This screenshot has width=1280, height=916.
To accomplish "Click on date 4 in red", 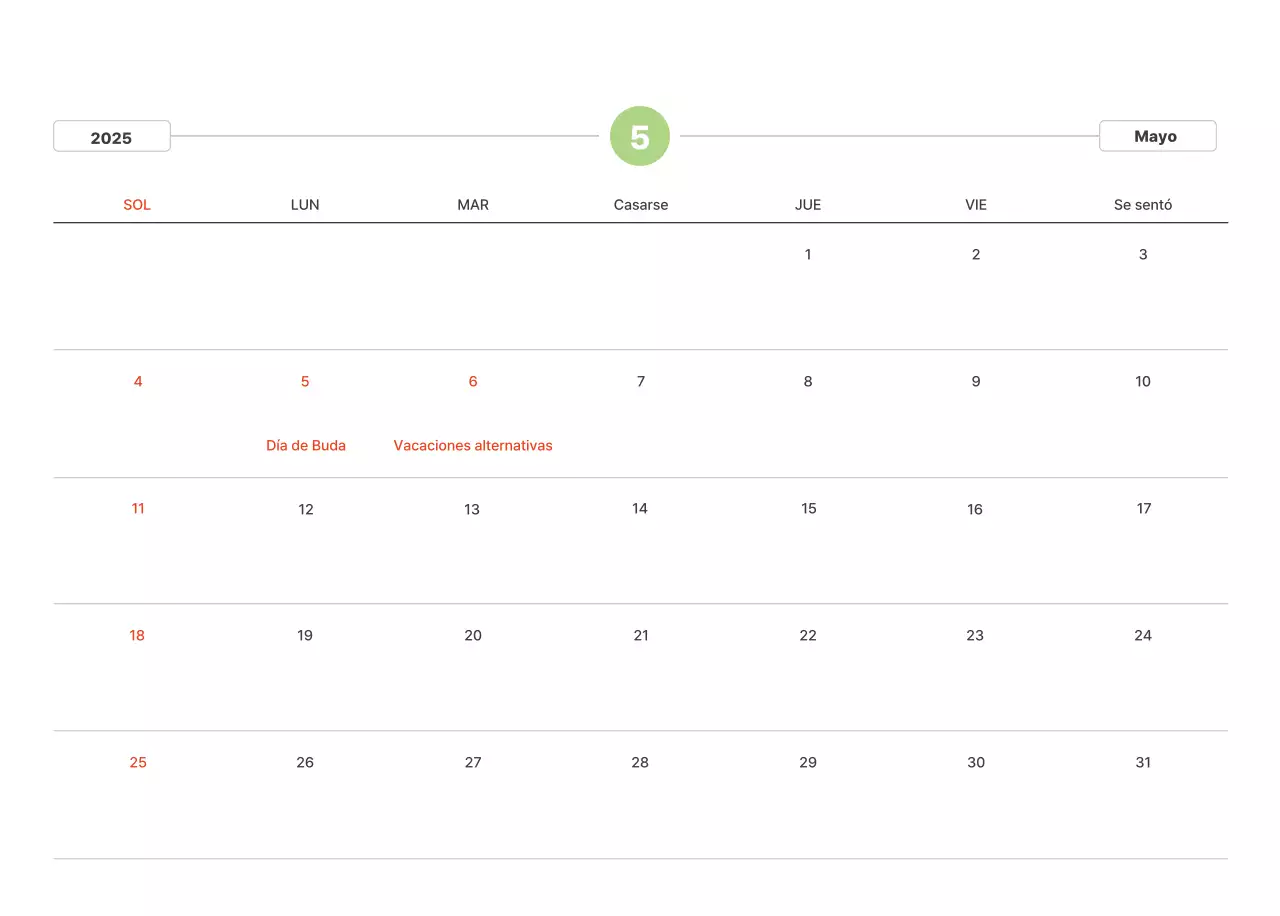I will 138,382.
